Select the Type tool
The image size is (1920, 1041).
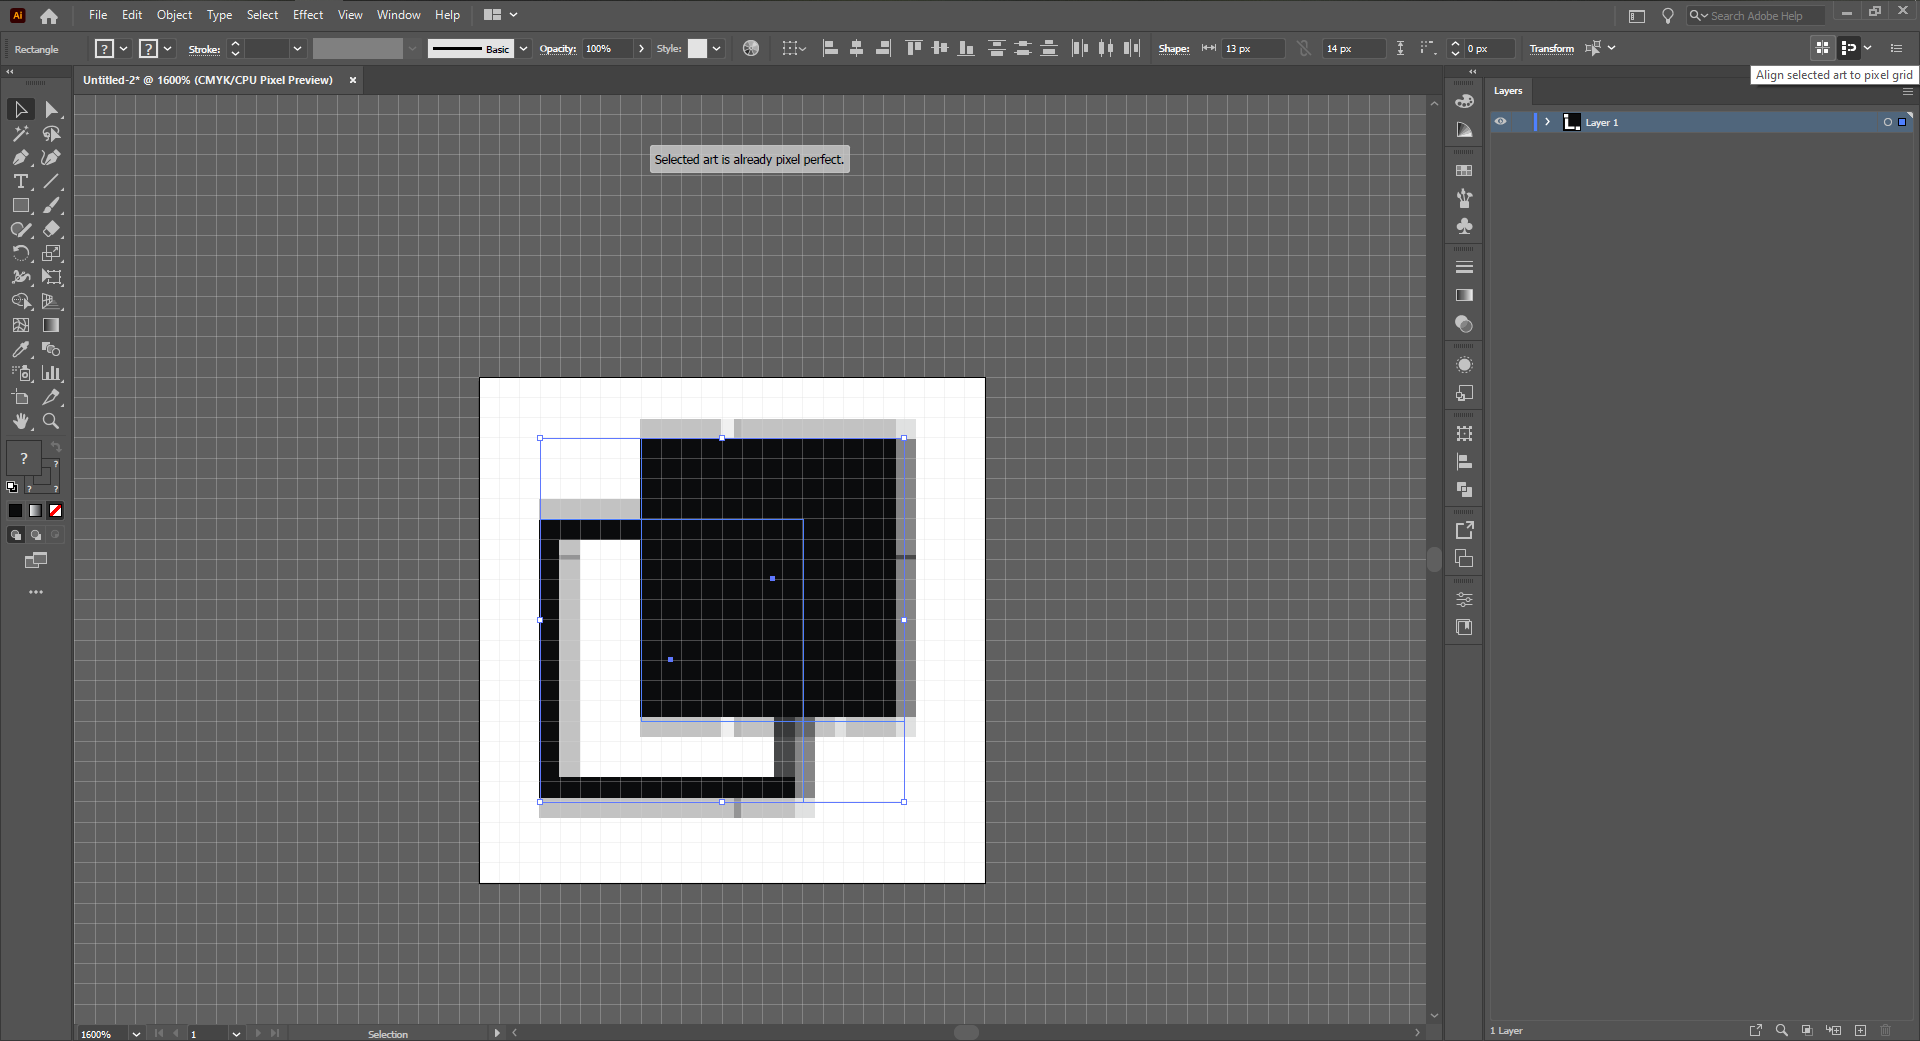[x=21, y=181]
